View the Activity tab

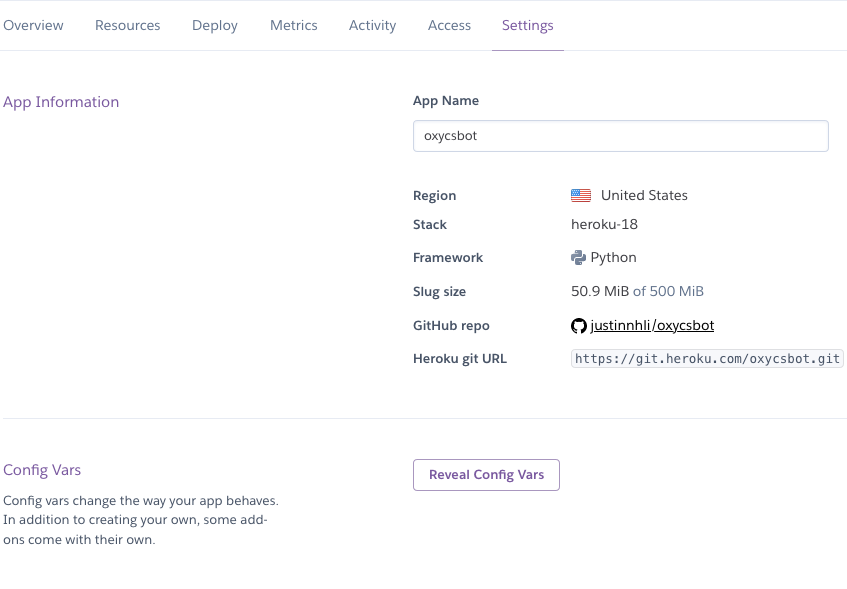(372, 25)
